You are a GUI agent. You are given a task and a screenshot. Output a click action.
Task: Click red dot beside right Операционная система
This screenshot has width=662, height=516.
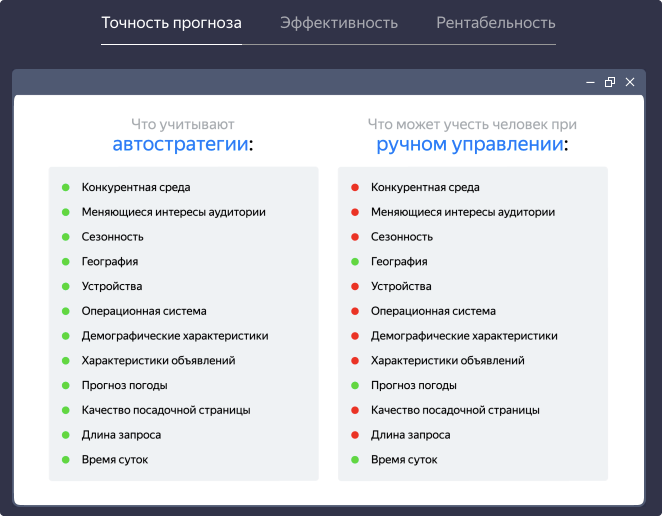(x=354, y=311)
